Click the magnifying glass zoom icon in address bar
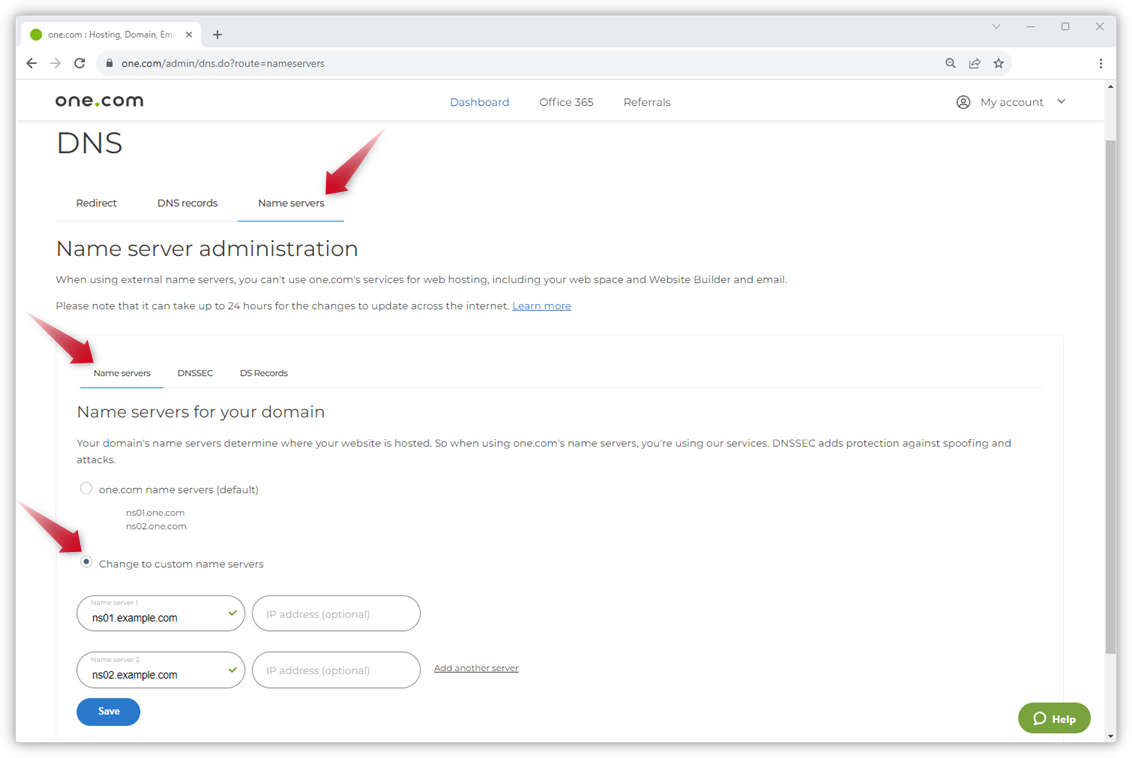 950,63
